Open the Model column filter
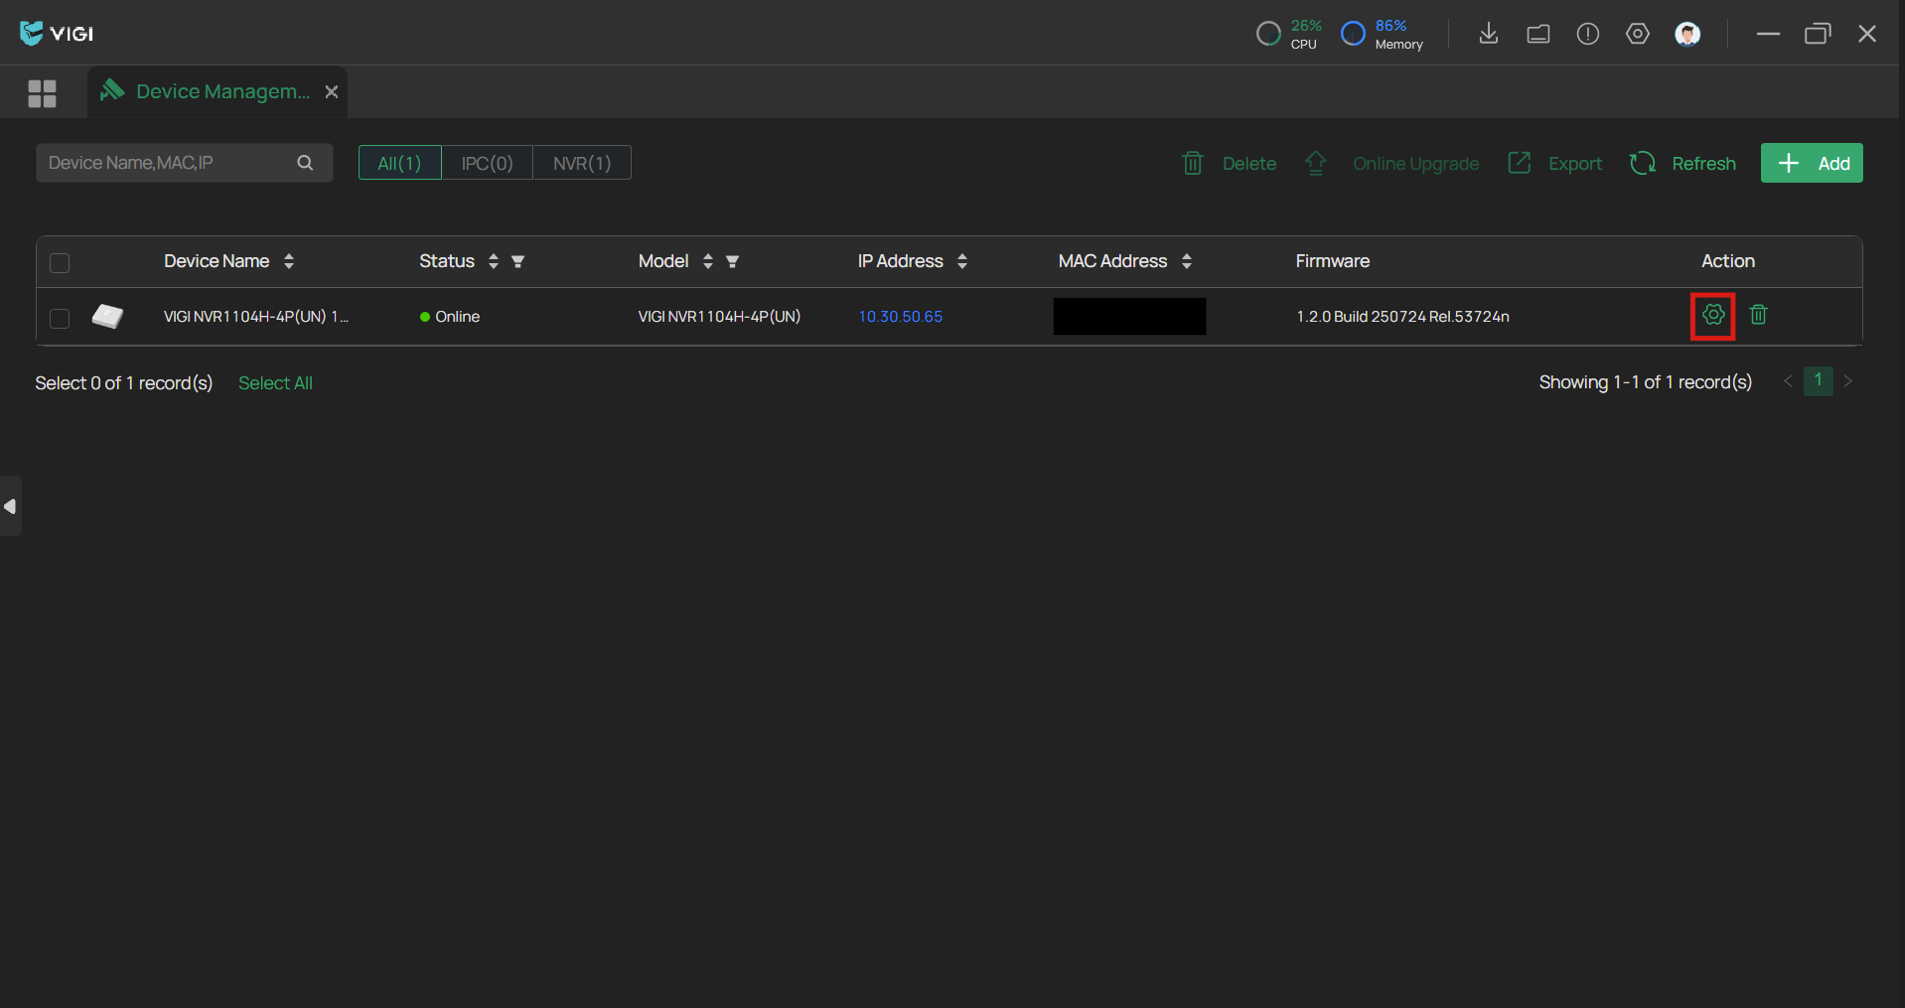This screenshot has height=1008, width=1905. (733, 262)
